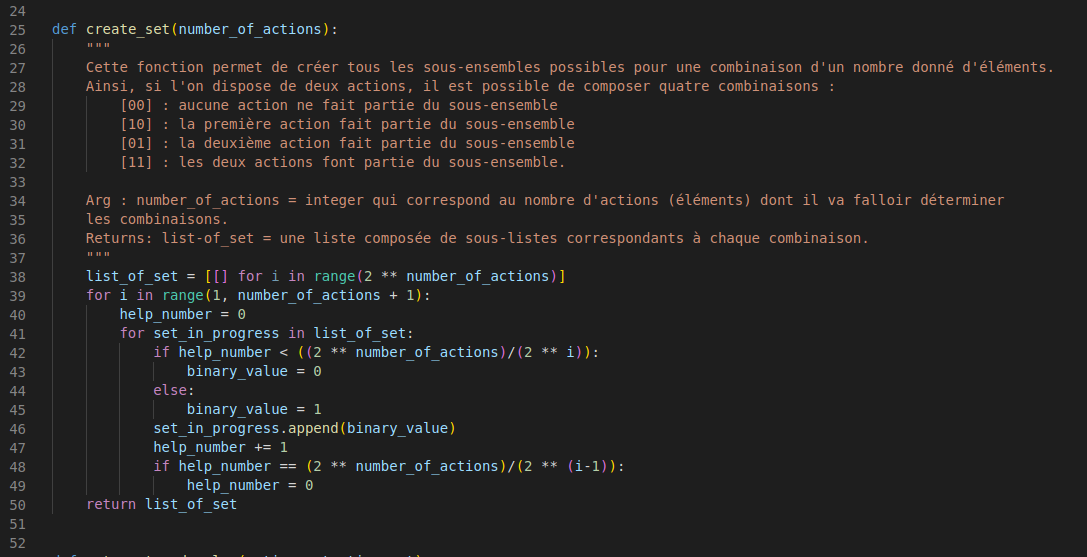The width and height of the screenshot is (1087, 557).
Task: Click line number 38 in the gutter
Action: [17, 276]
